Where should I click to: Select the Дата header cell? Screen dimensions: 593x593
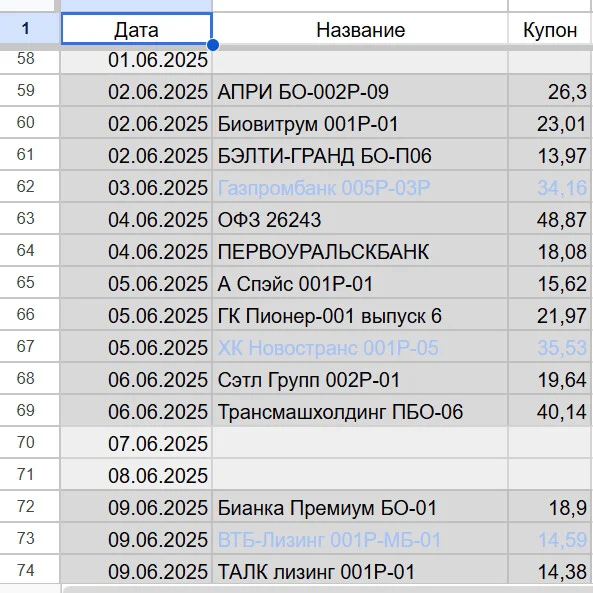pos(137,29)
